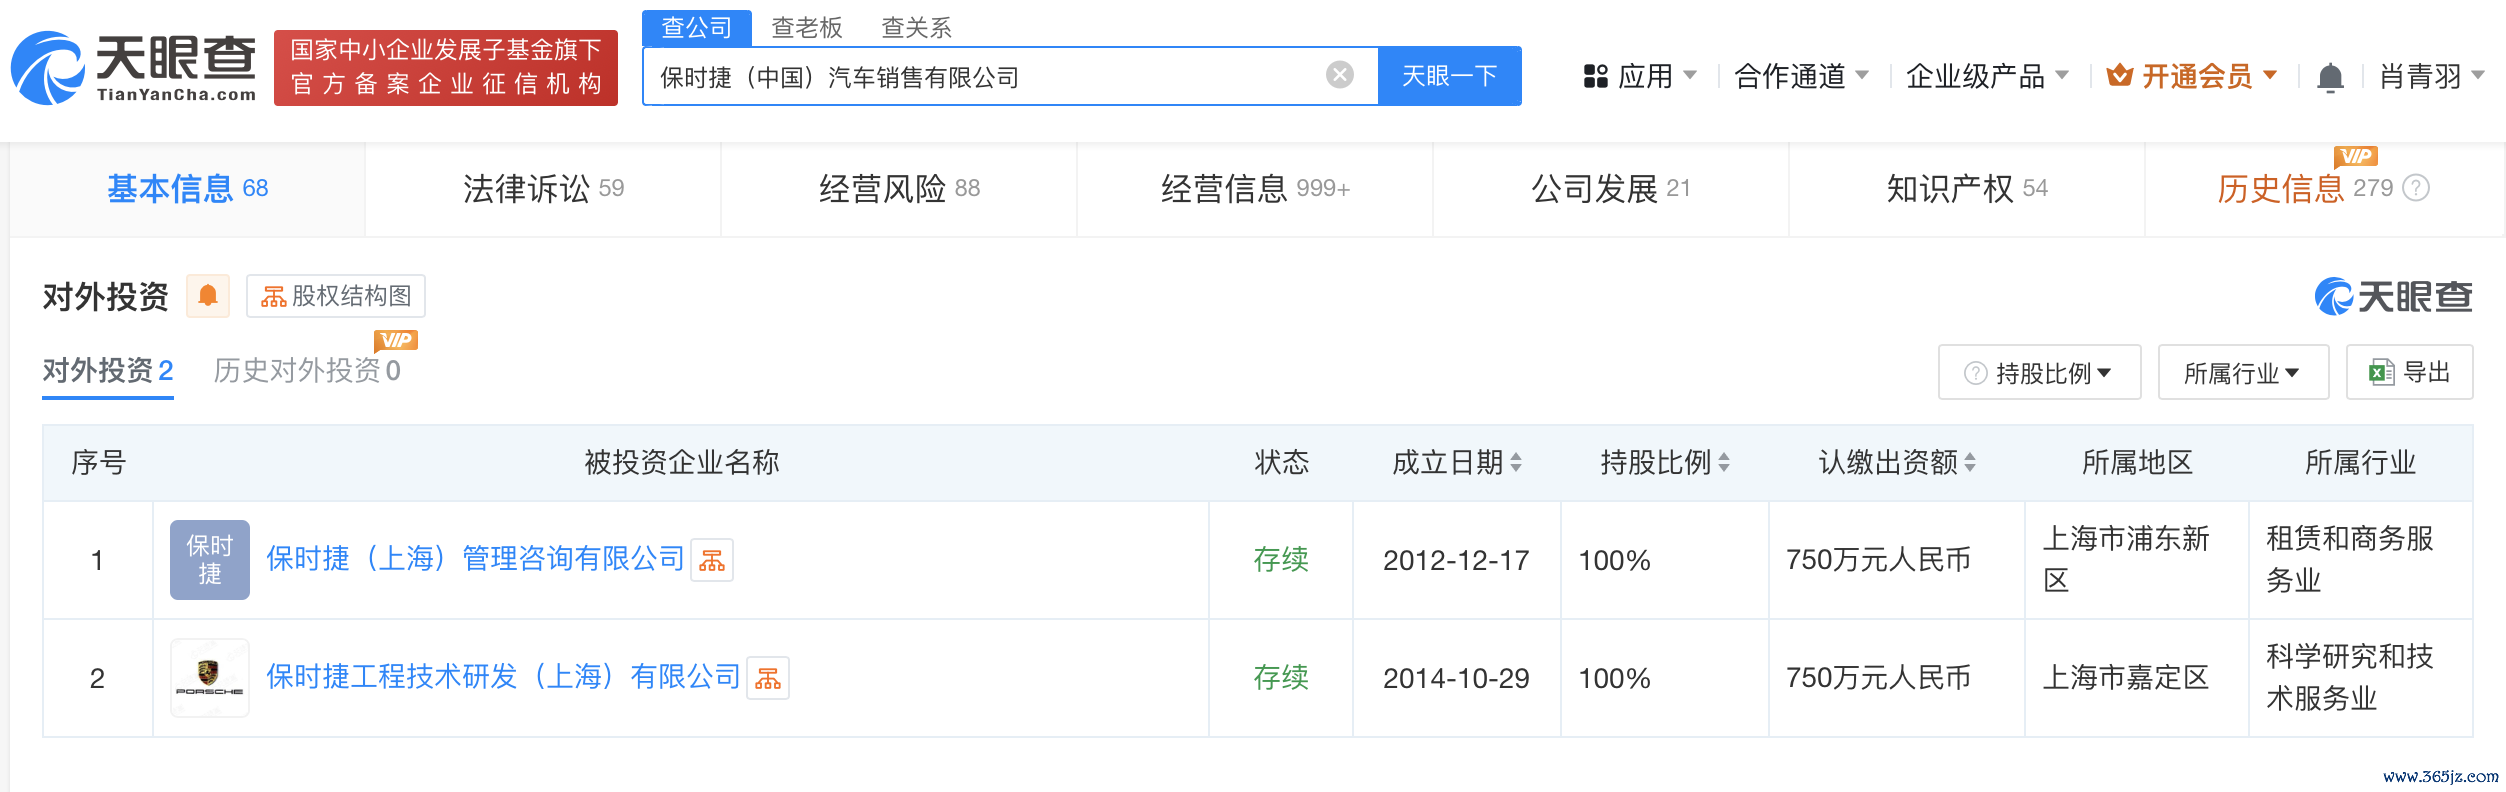Expand the 合作通道 dropdown
The image size is (2506, 792).
[x=1801, y=76]
